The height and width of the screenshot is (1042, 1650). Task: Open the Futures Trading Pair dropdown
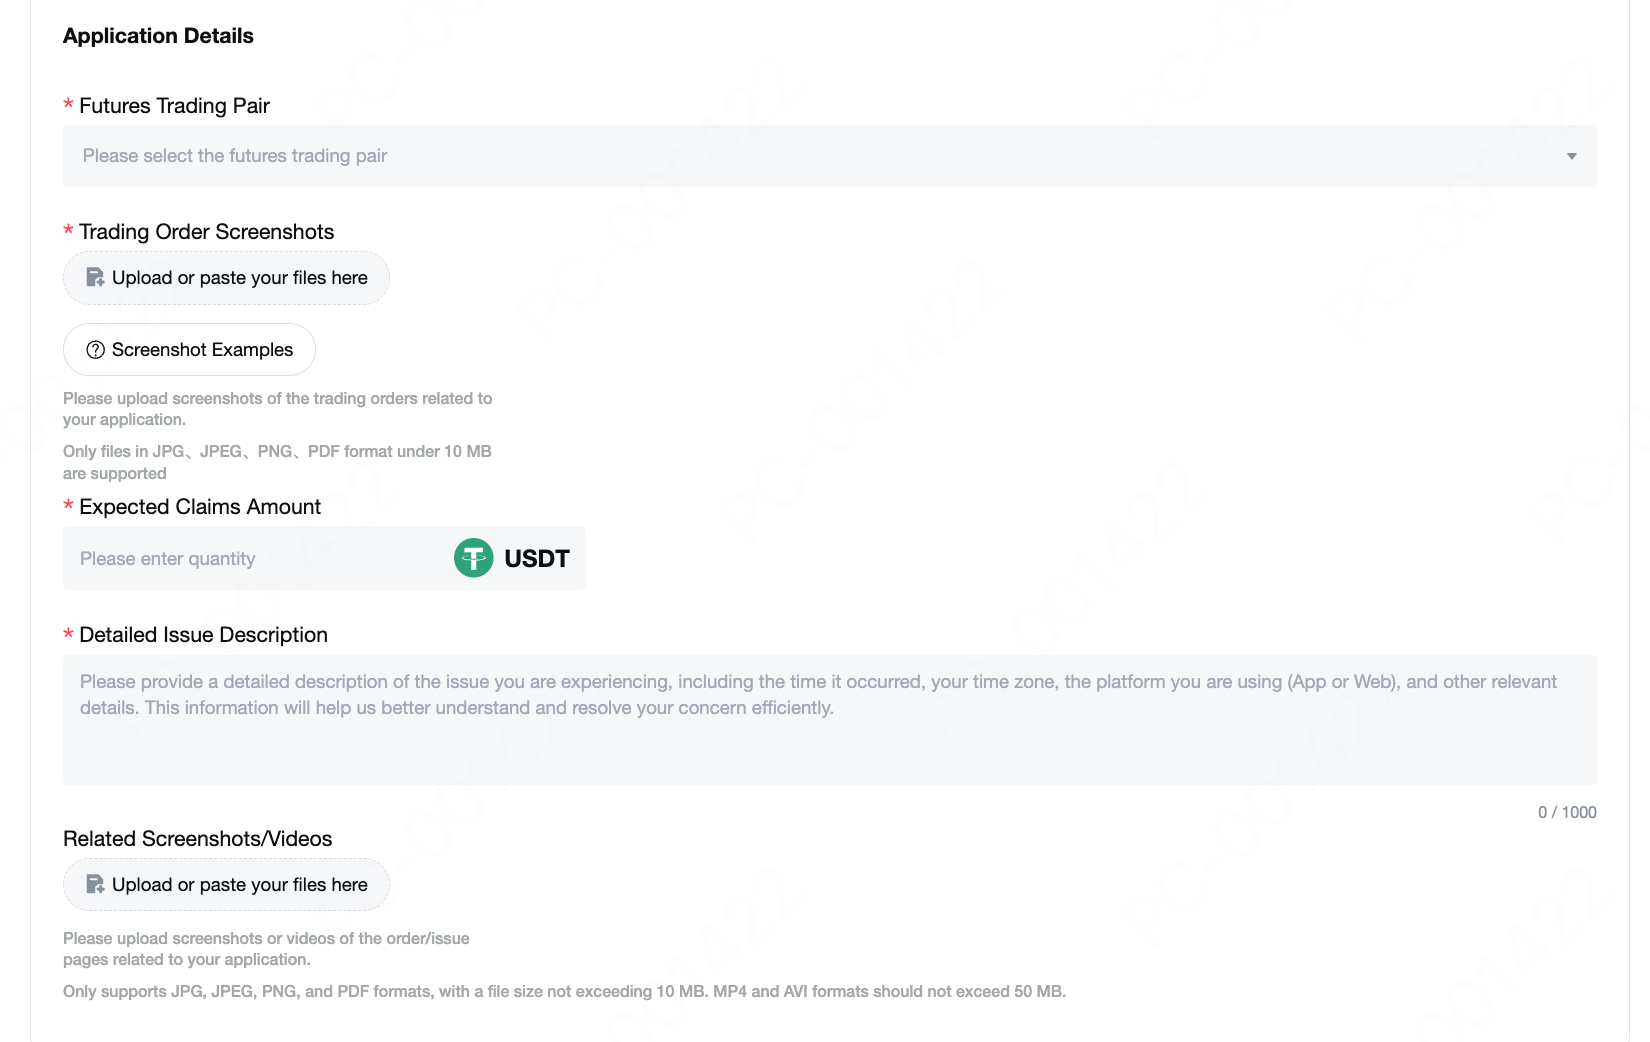[829, 156]
